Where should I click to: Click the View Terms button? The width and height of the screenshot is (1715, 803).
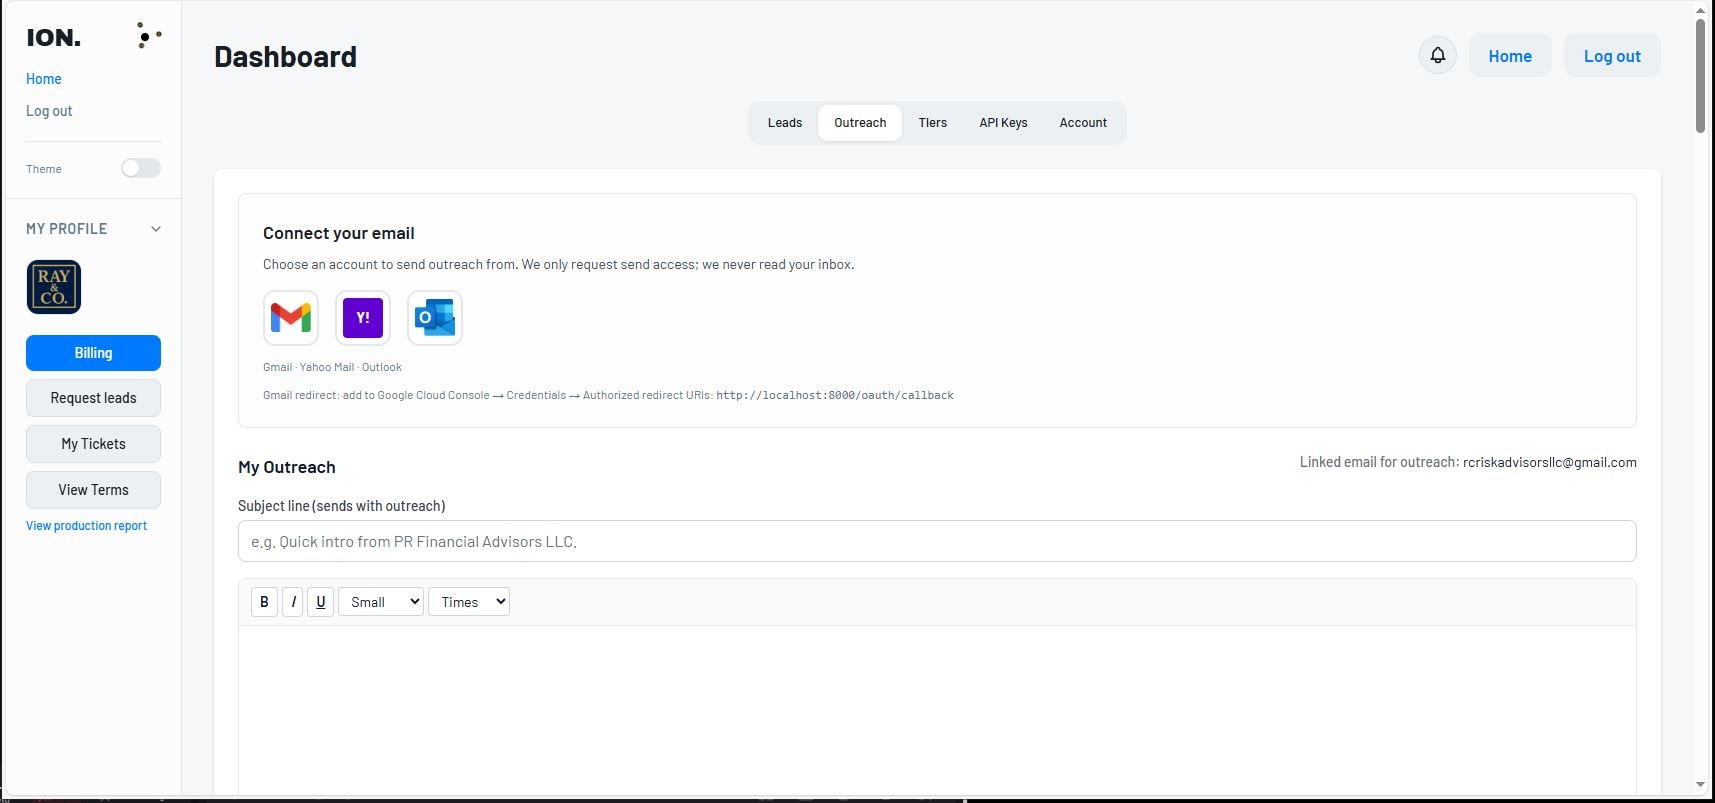pyautogui.click(x=93, y=490)
